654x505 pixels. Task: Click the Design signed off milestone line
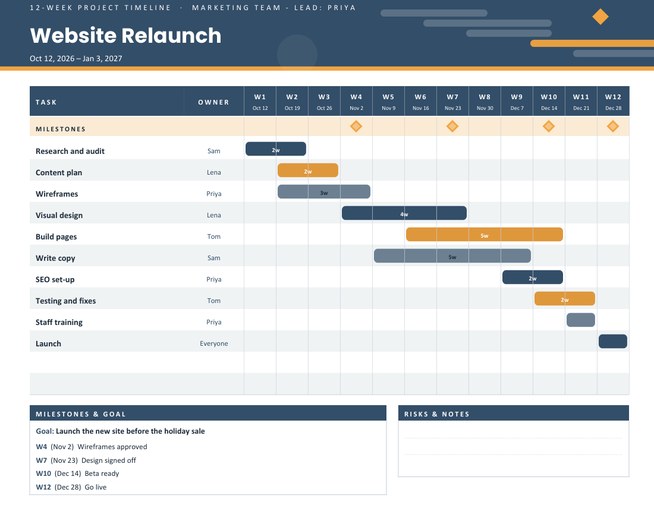pyautogui.click(x=86, y=460)
